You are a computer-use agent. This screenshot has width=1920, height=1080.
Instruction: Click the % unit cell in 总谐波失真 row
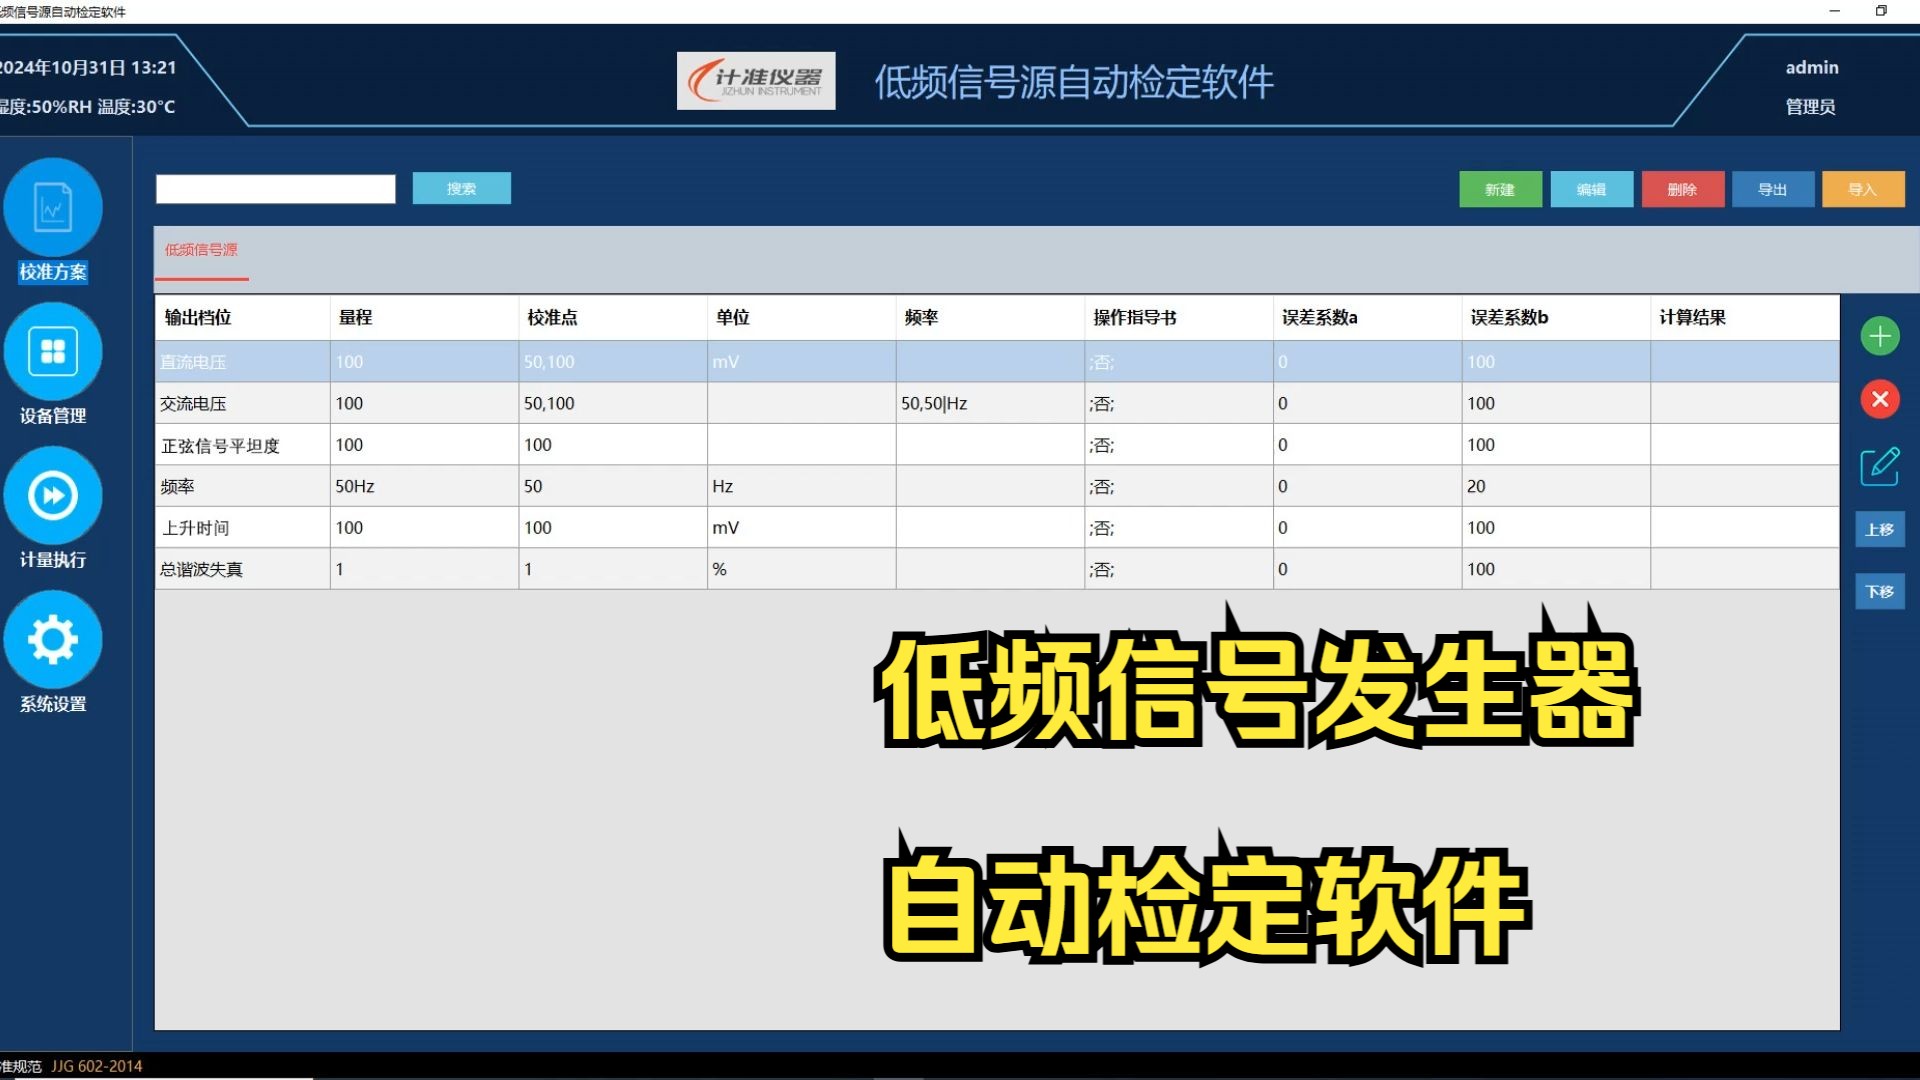point(802,569)
